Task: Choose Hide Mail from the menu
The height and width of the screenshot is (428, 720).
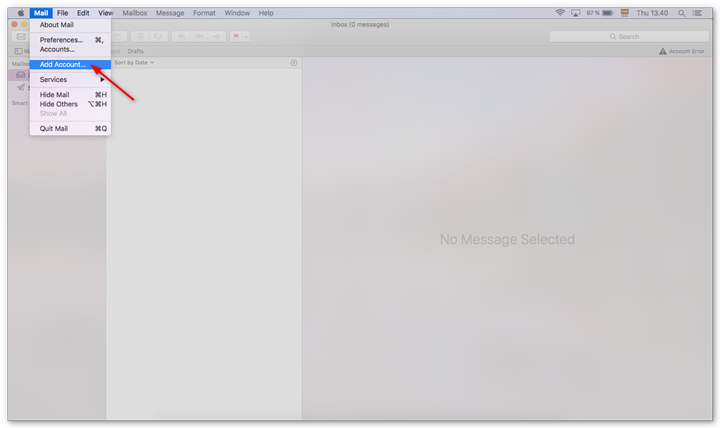Action: [55, 95]
